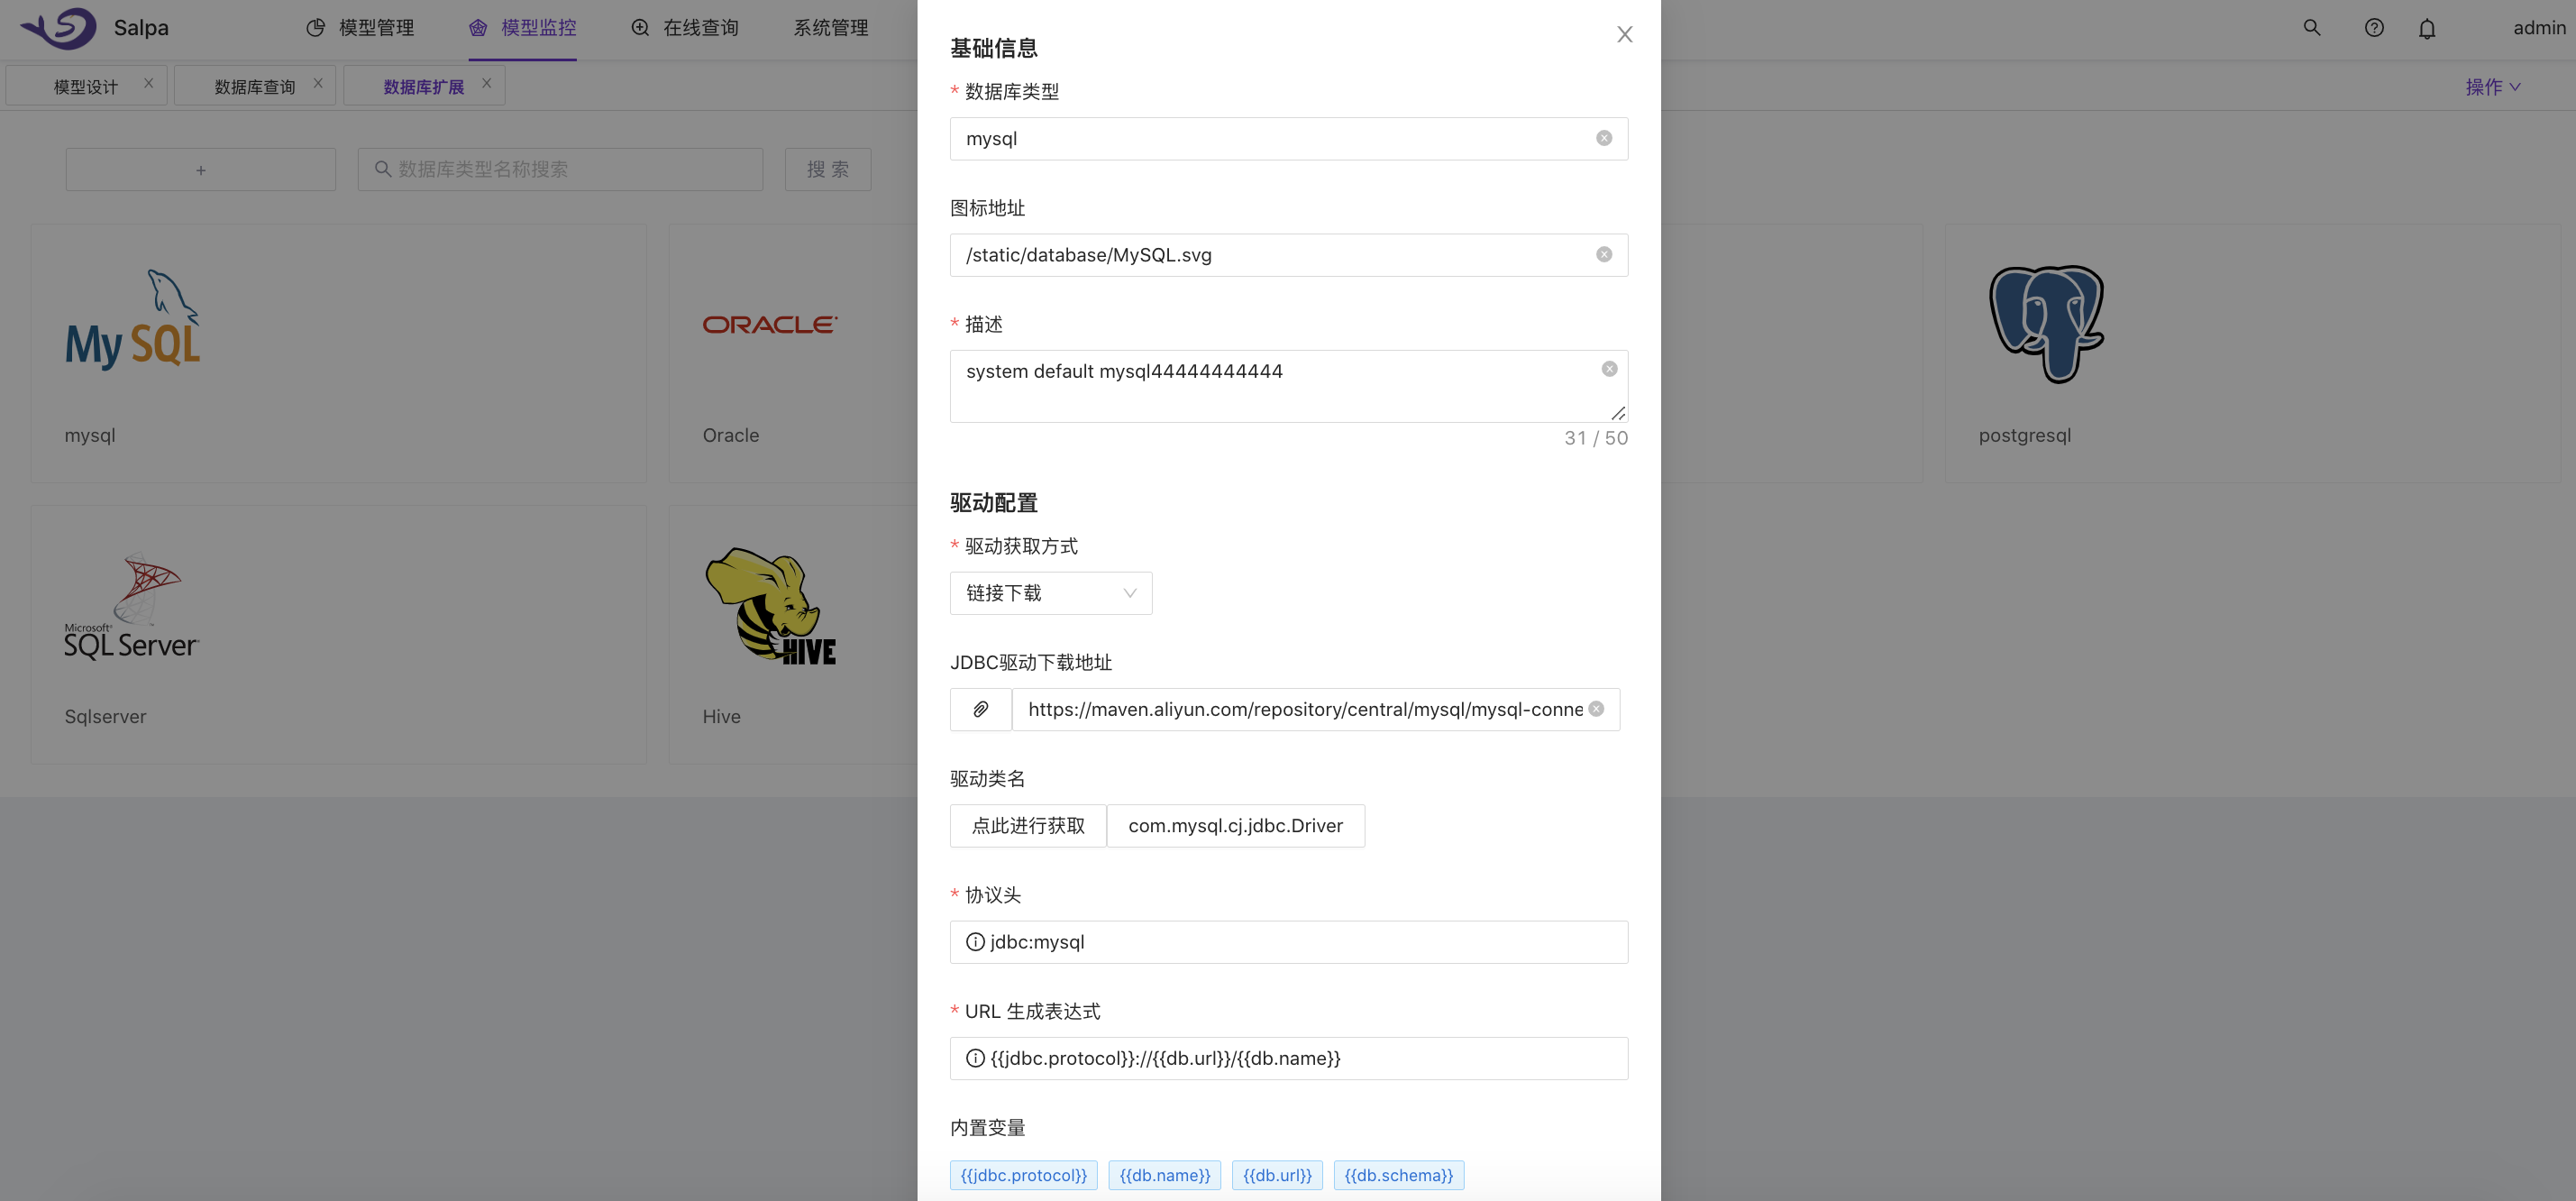The width and height of the screenshot is (2576, 1201).
Task: Insert the {{db.name}} variable tag
Action: pos(1164,1175)
